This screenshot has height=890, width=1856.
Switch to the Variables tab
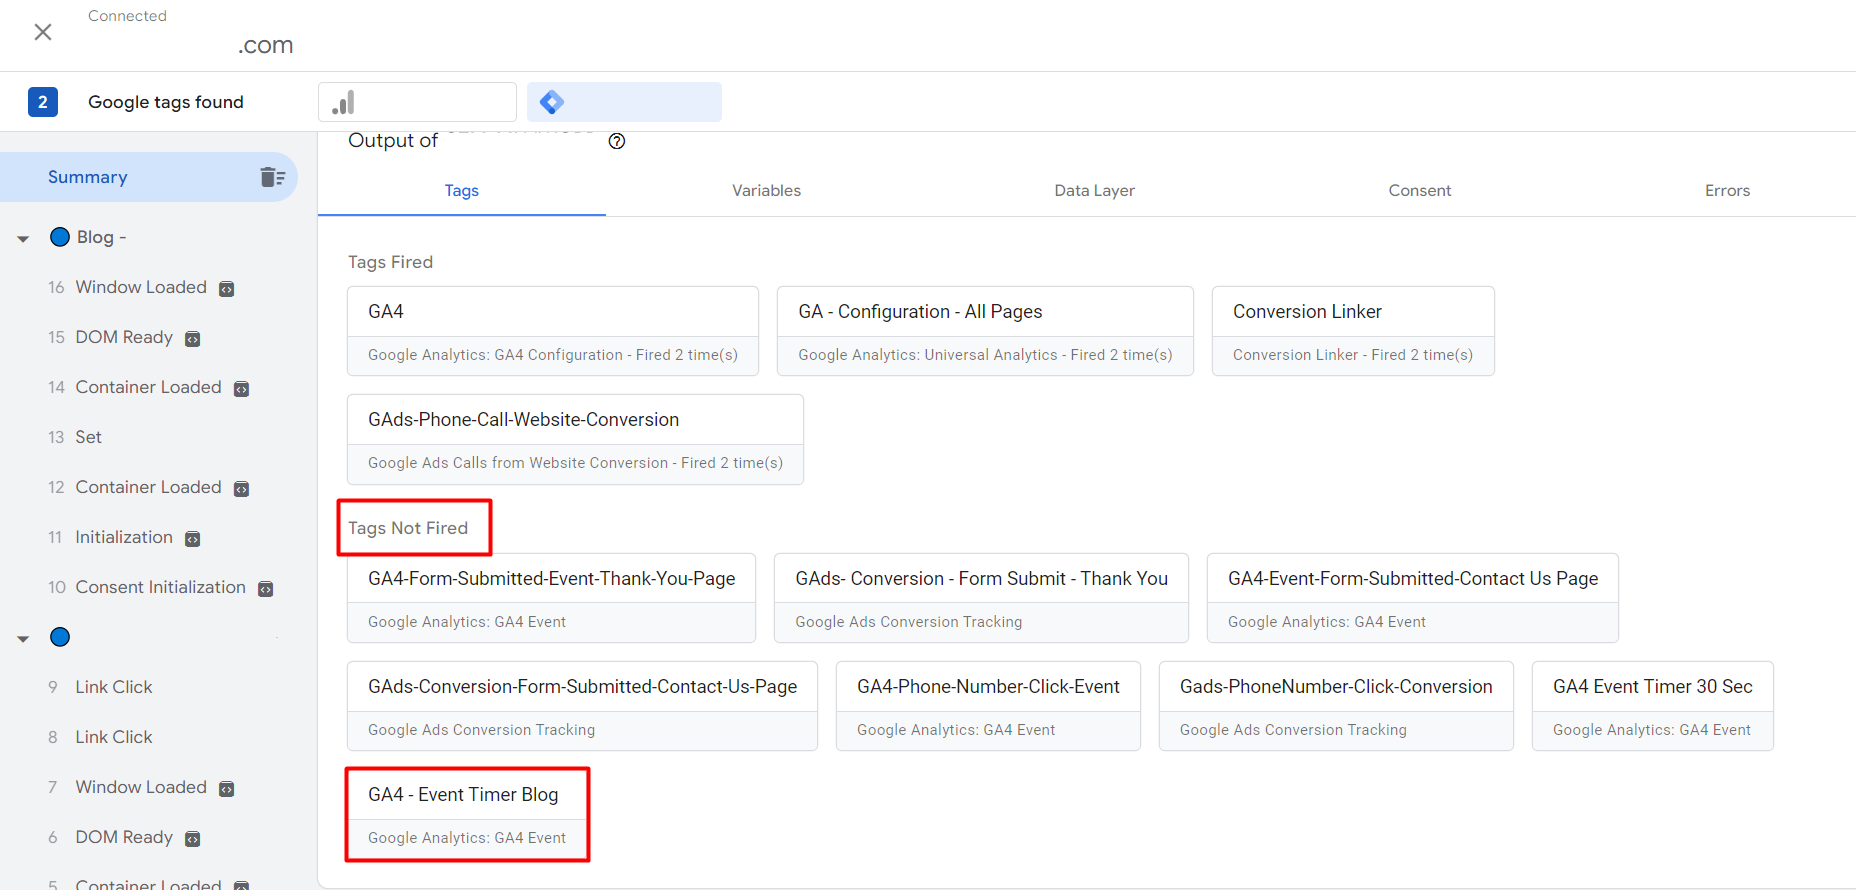click(x=766, y=190)
